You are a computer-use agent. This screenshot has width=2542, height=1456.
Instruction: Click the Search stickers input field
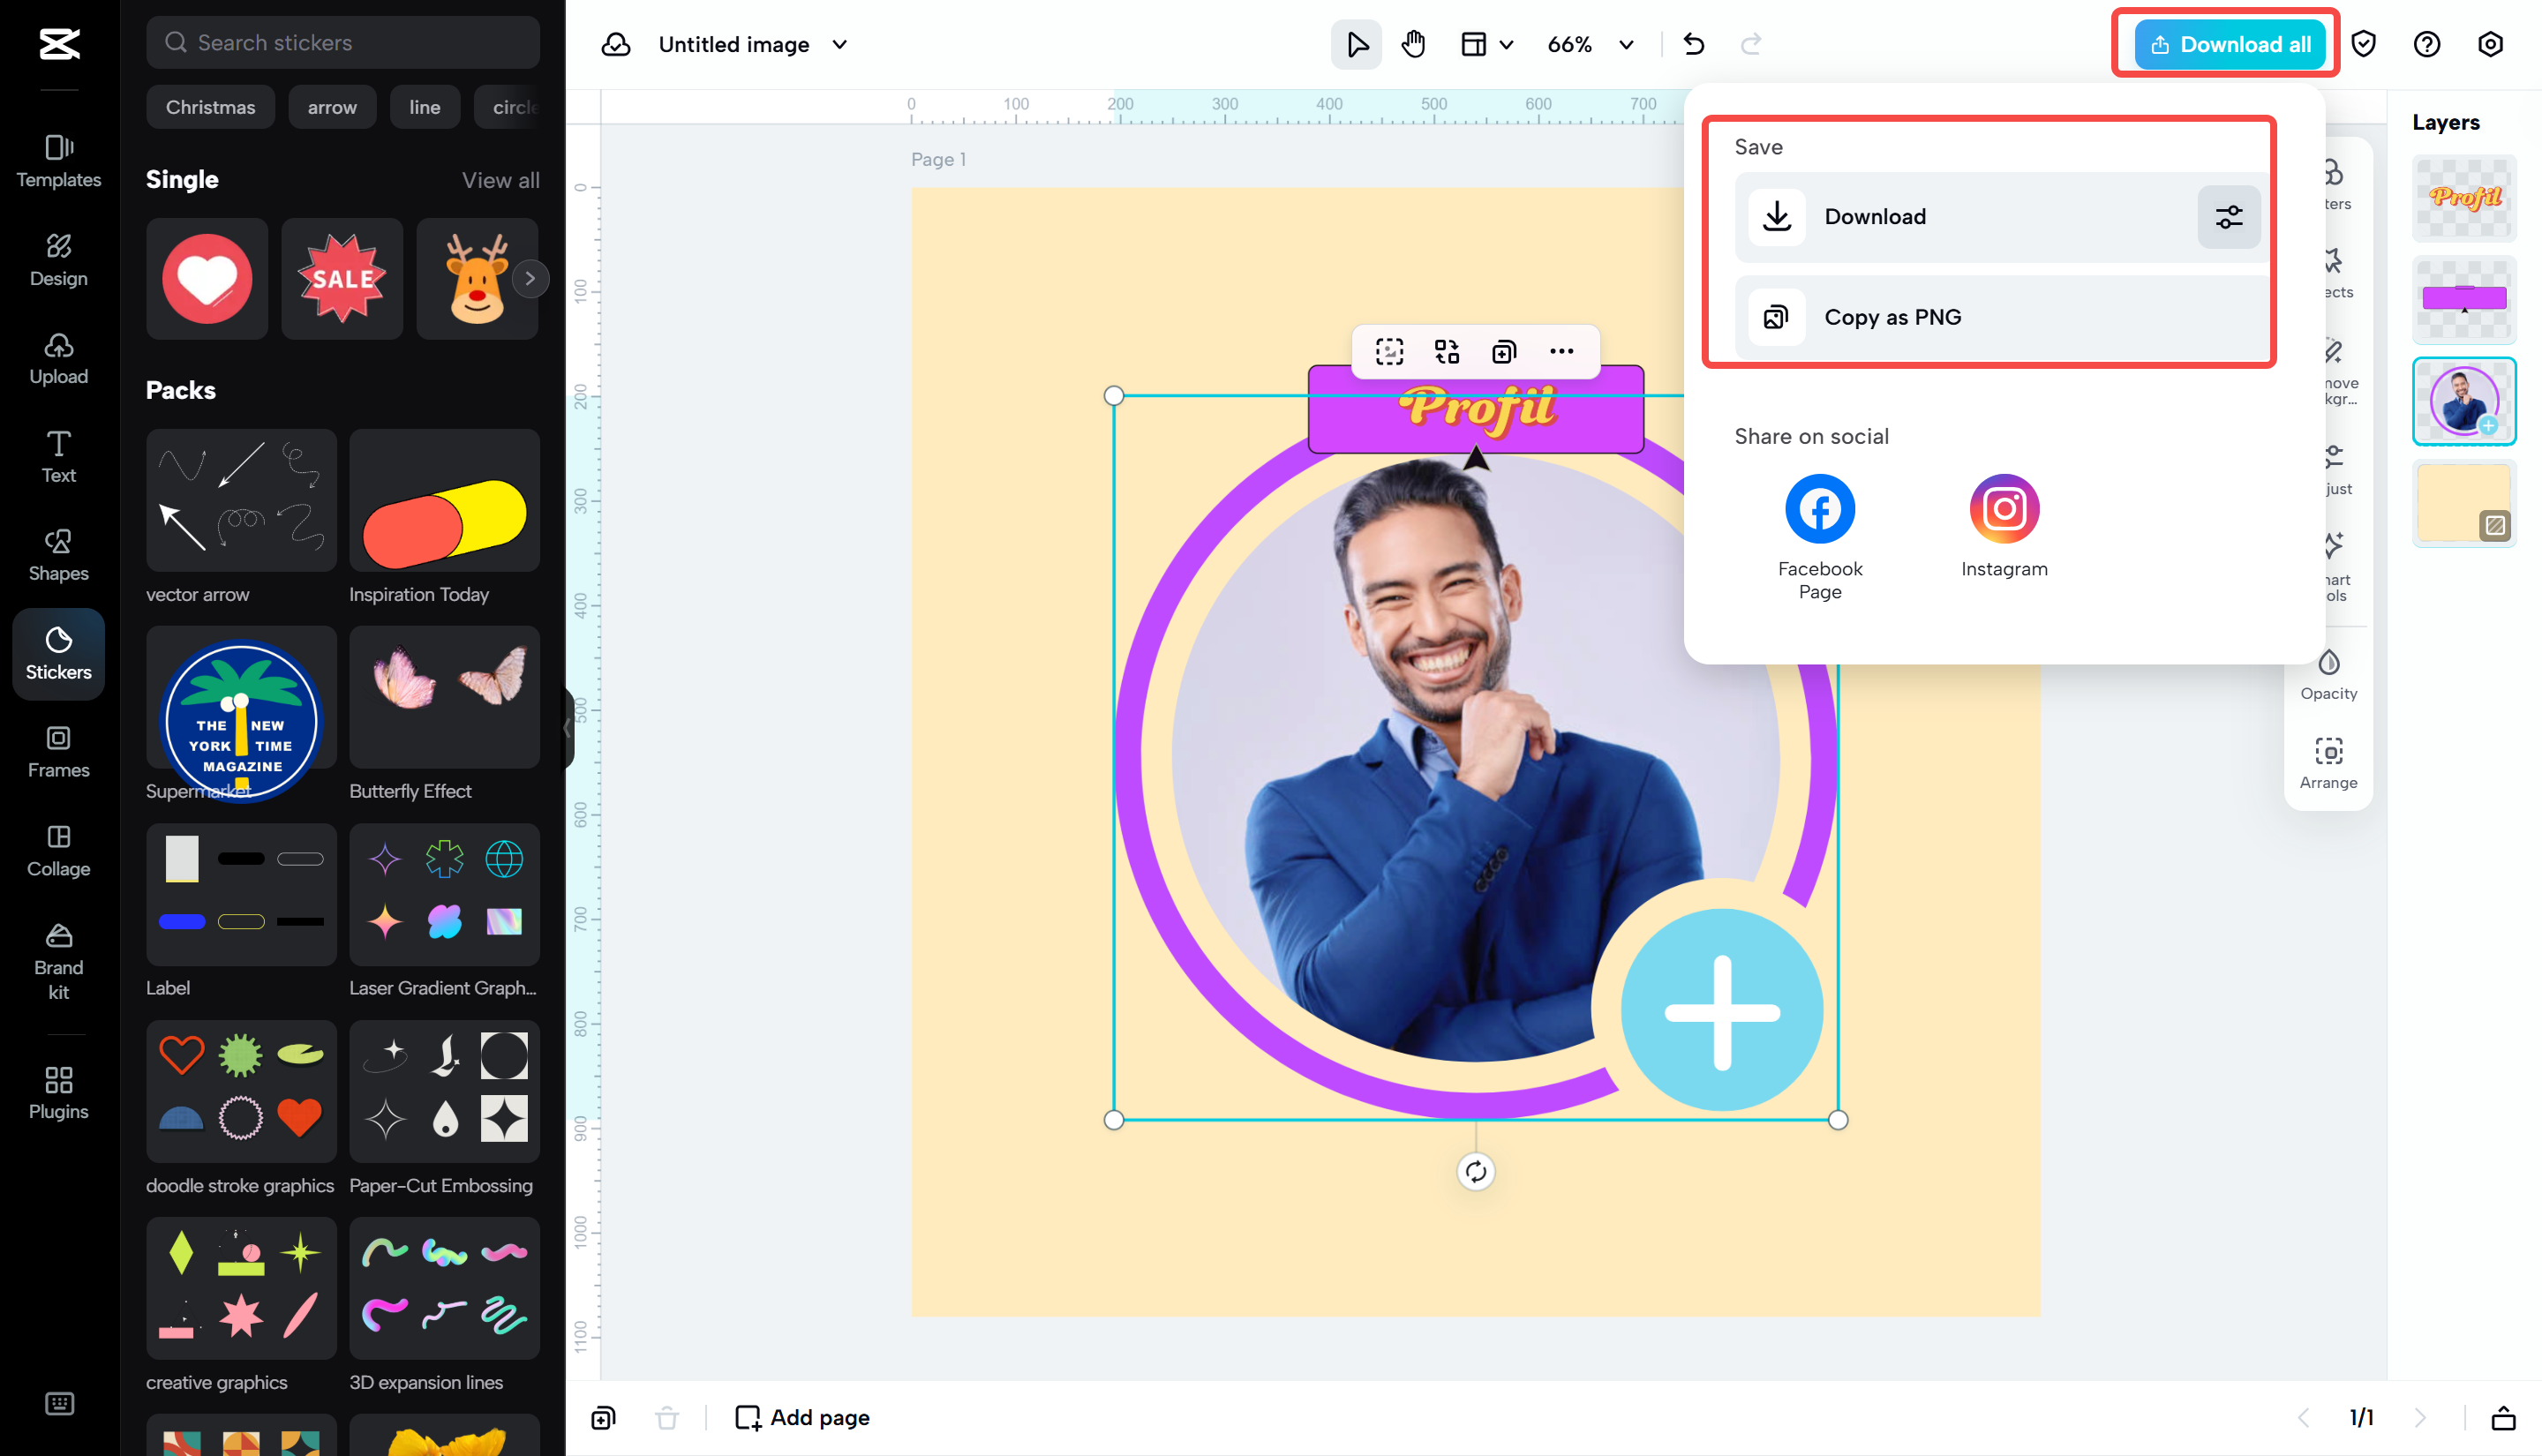click(x=342, y=42)
